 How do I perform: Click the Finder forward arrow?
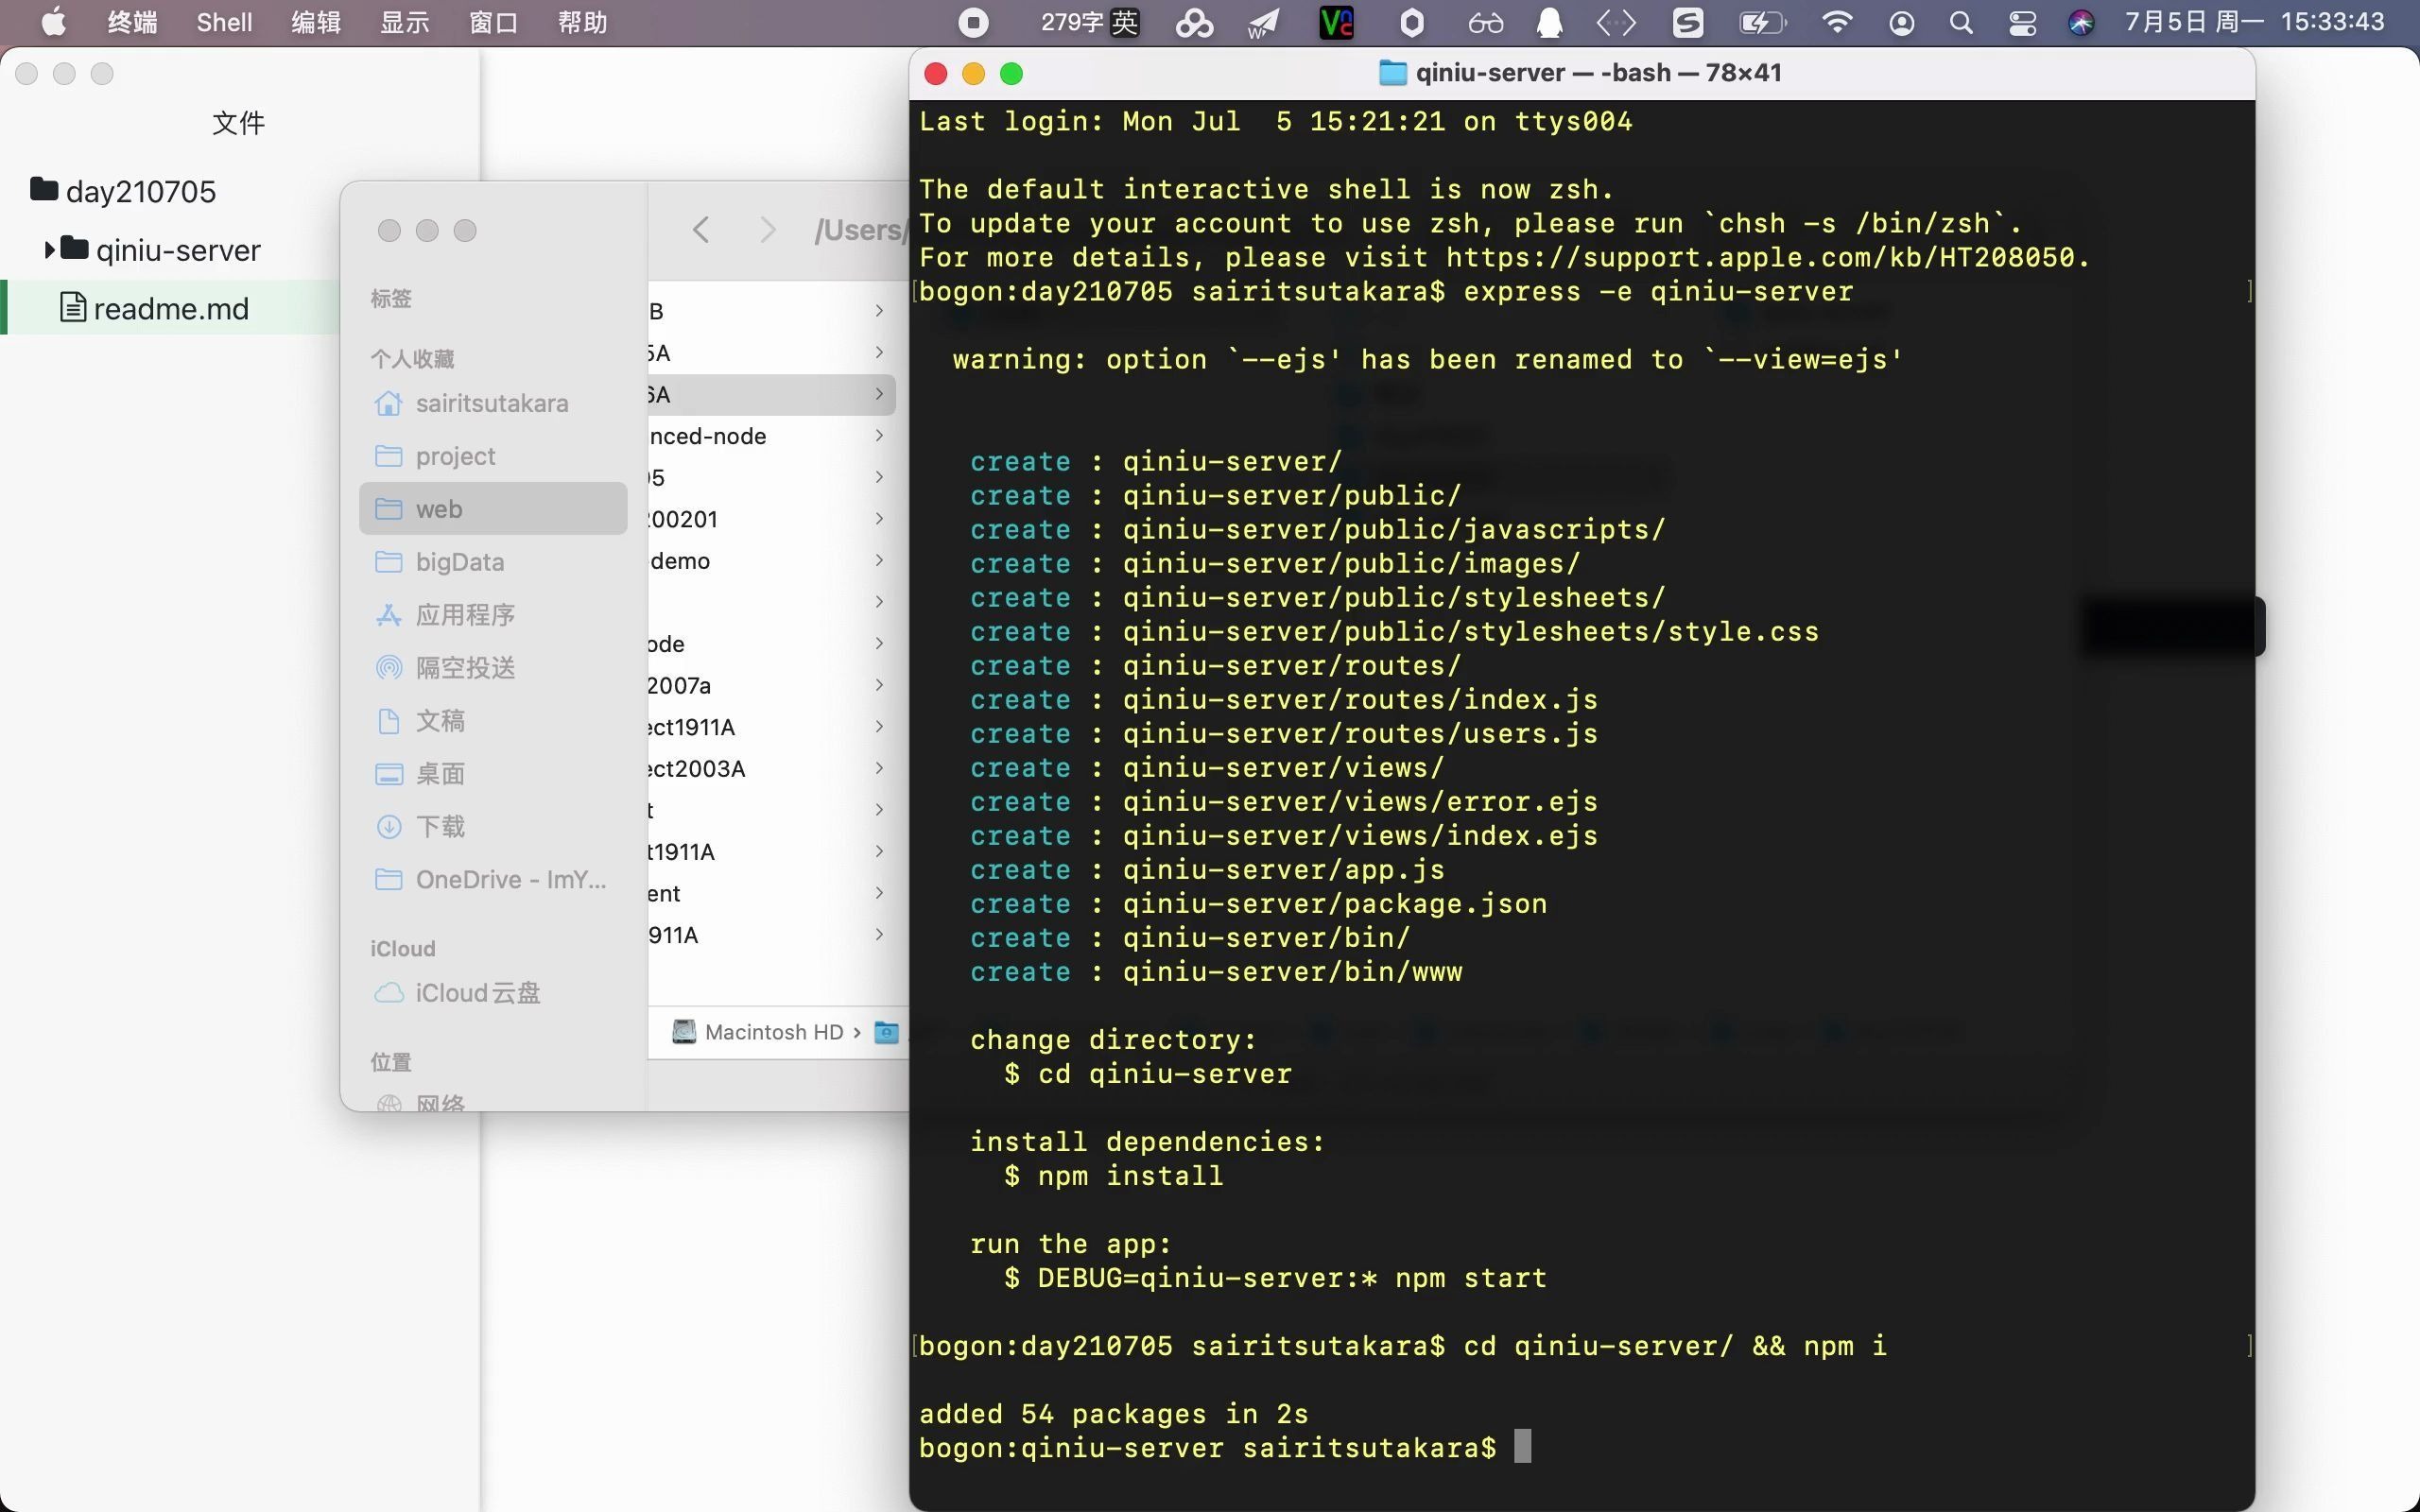click(767, 230)
